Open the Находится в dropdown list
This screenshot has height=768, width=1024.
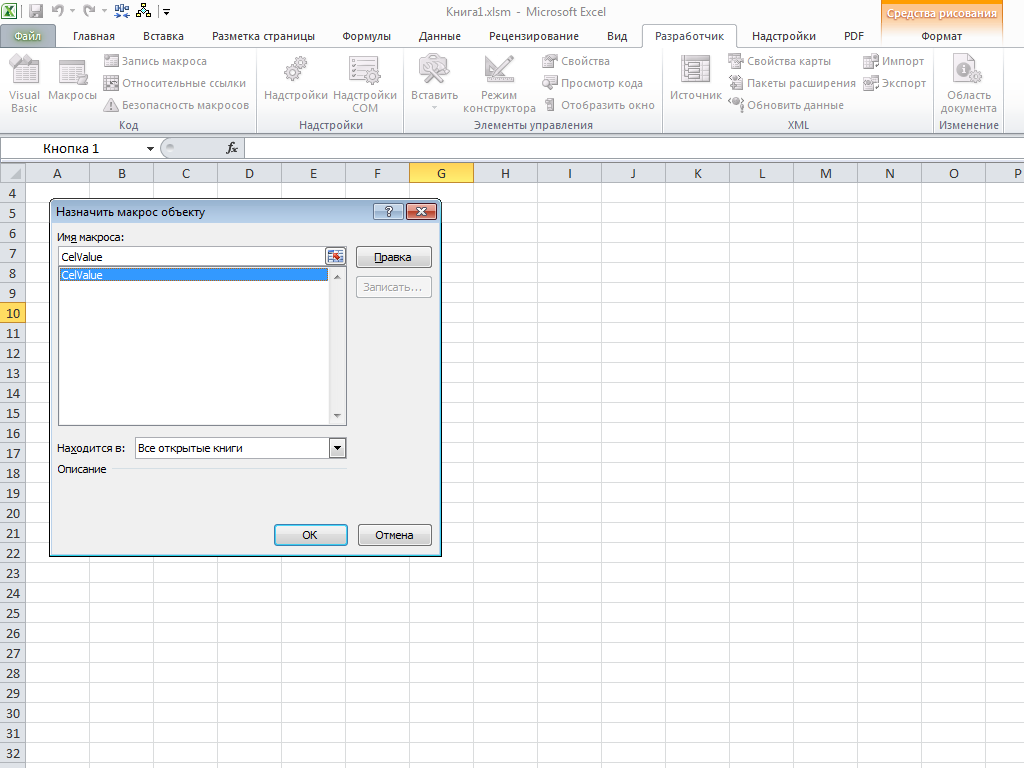[x=337, y=448]
